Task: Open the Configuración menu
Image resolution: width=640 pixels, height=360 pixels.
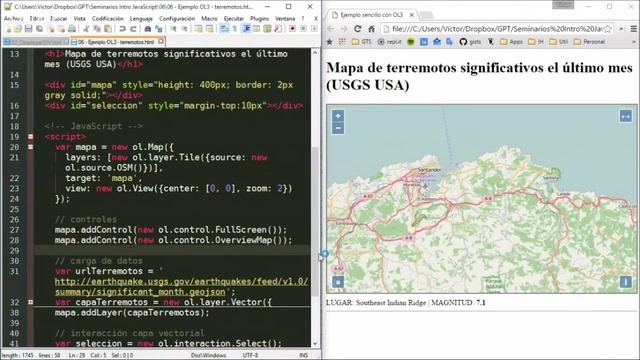Action: pyautogui.click(x=177, y=19)
